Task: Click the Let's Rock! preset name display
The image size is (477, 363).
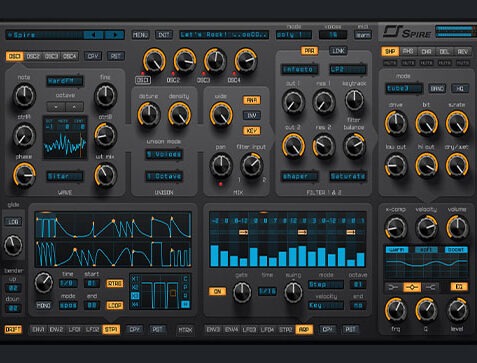Action: (224, 35)
